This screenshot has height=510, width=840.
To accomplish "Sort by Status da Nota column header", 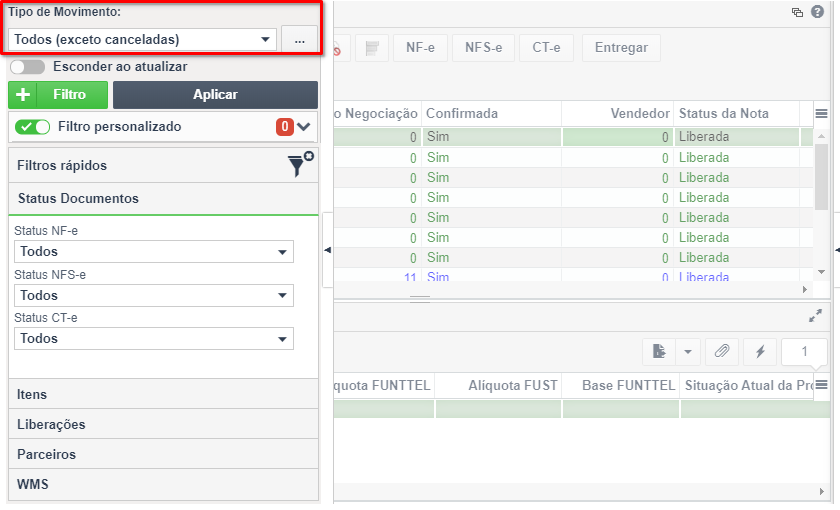I will click(737, 114).
